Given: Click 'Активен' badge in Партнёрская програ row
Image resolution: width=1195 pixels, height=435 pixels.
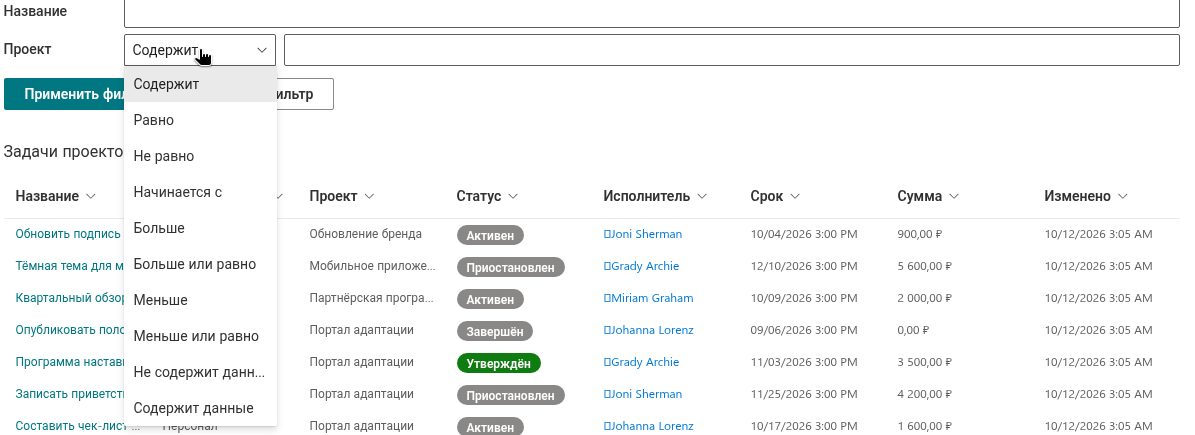Looking at the screenshot, I should click(490, 299).
